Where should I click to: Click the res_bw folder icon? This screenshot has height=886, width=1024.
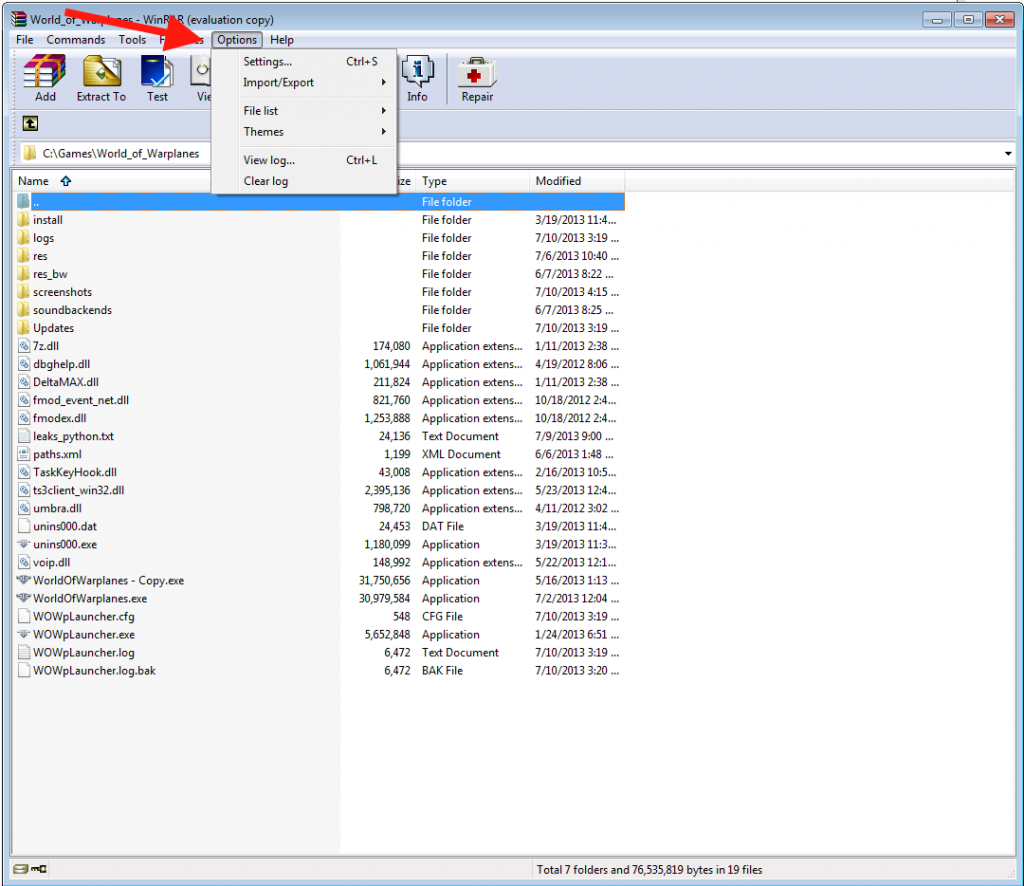pos(24,274)
